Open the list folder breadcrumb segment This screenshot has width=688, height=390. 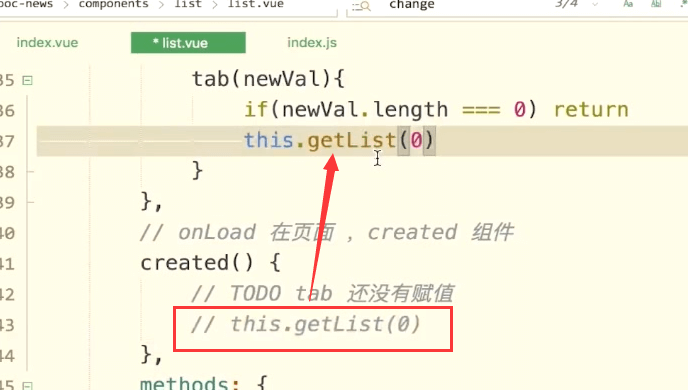coord(188,4)
